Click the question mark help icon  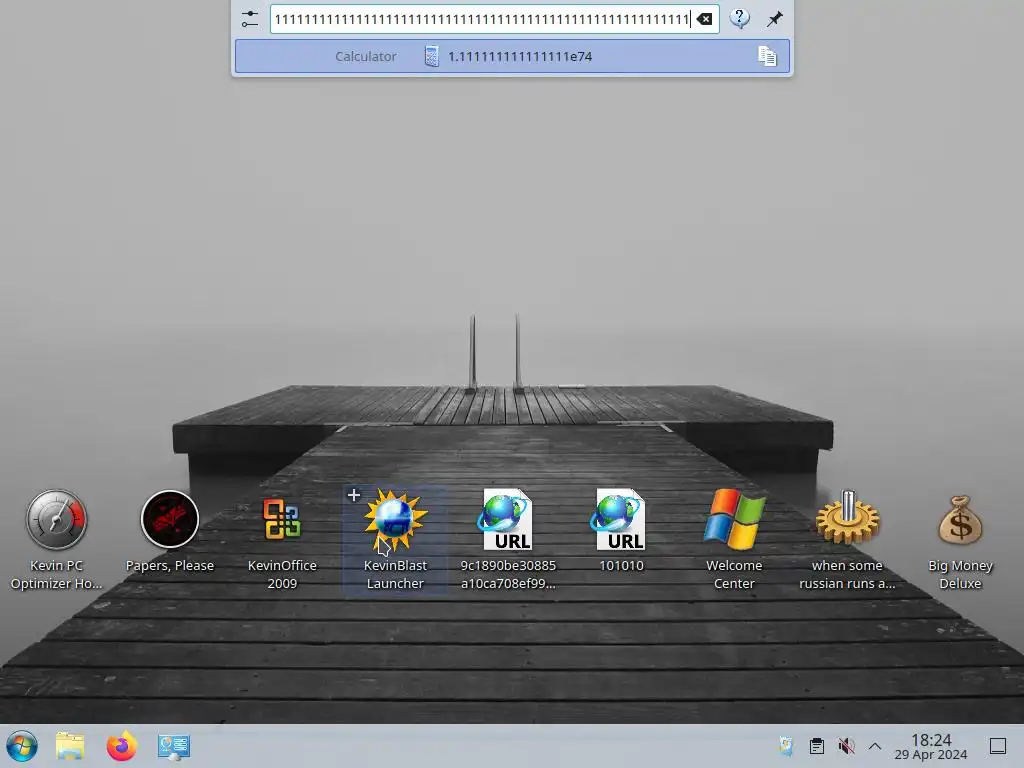click(x=739, y=18)
